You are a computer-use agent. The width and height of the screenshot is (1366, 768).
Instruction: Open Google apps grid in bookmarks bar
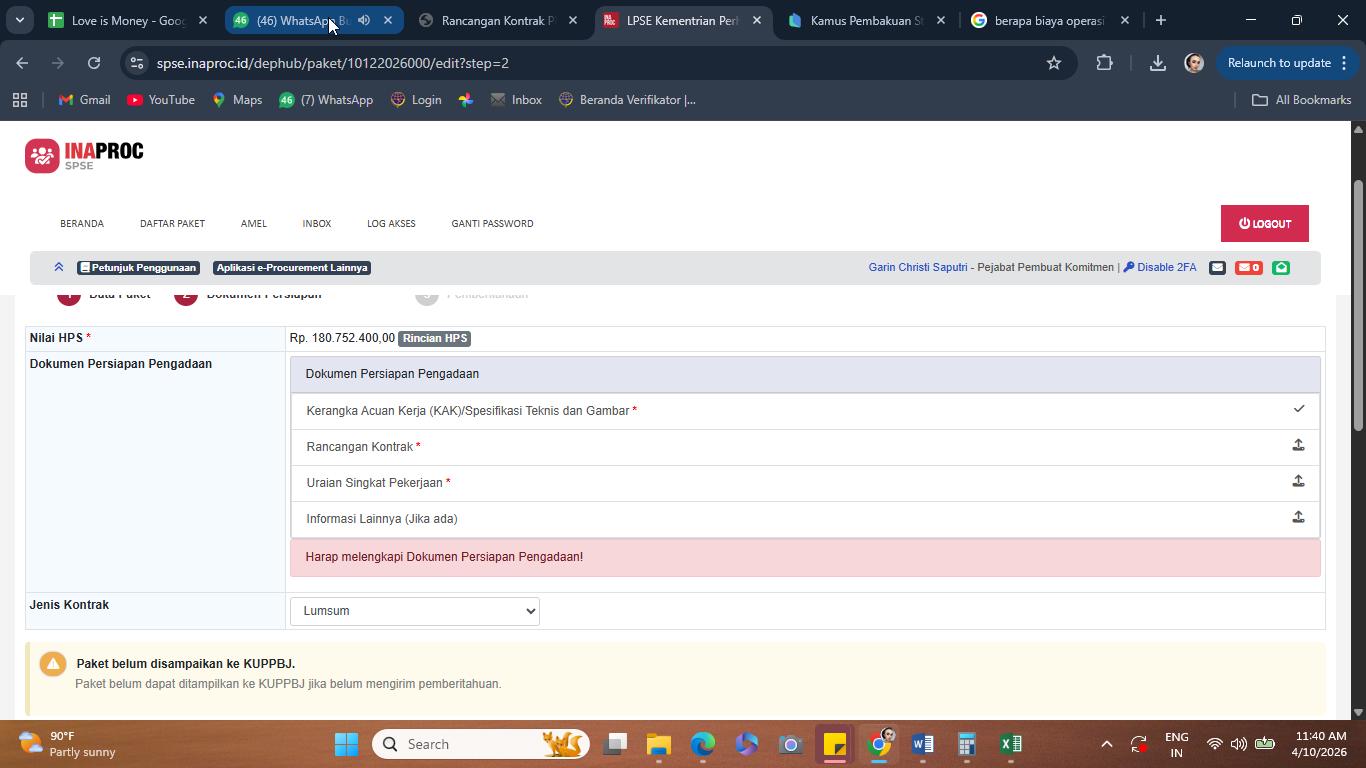pyautogui.click(x=20, y=100)
